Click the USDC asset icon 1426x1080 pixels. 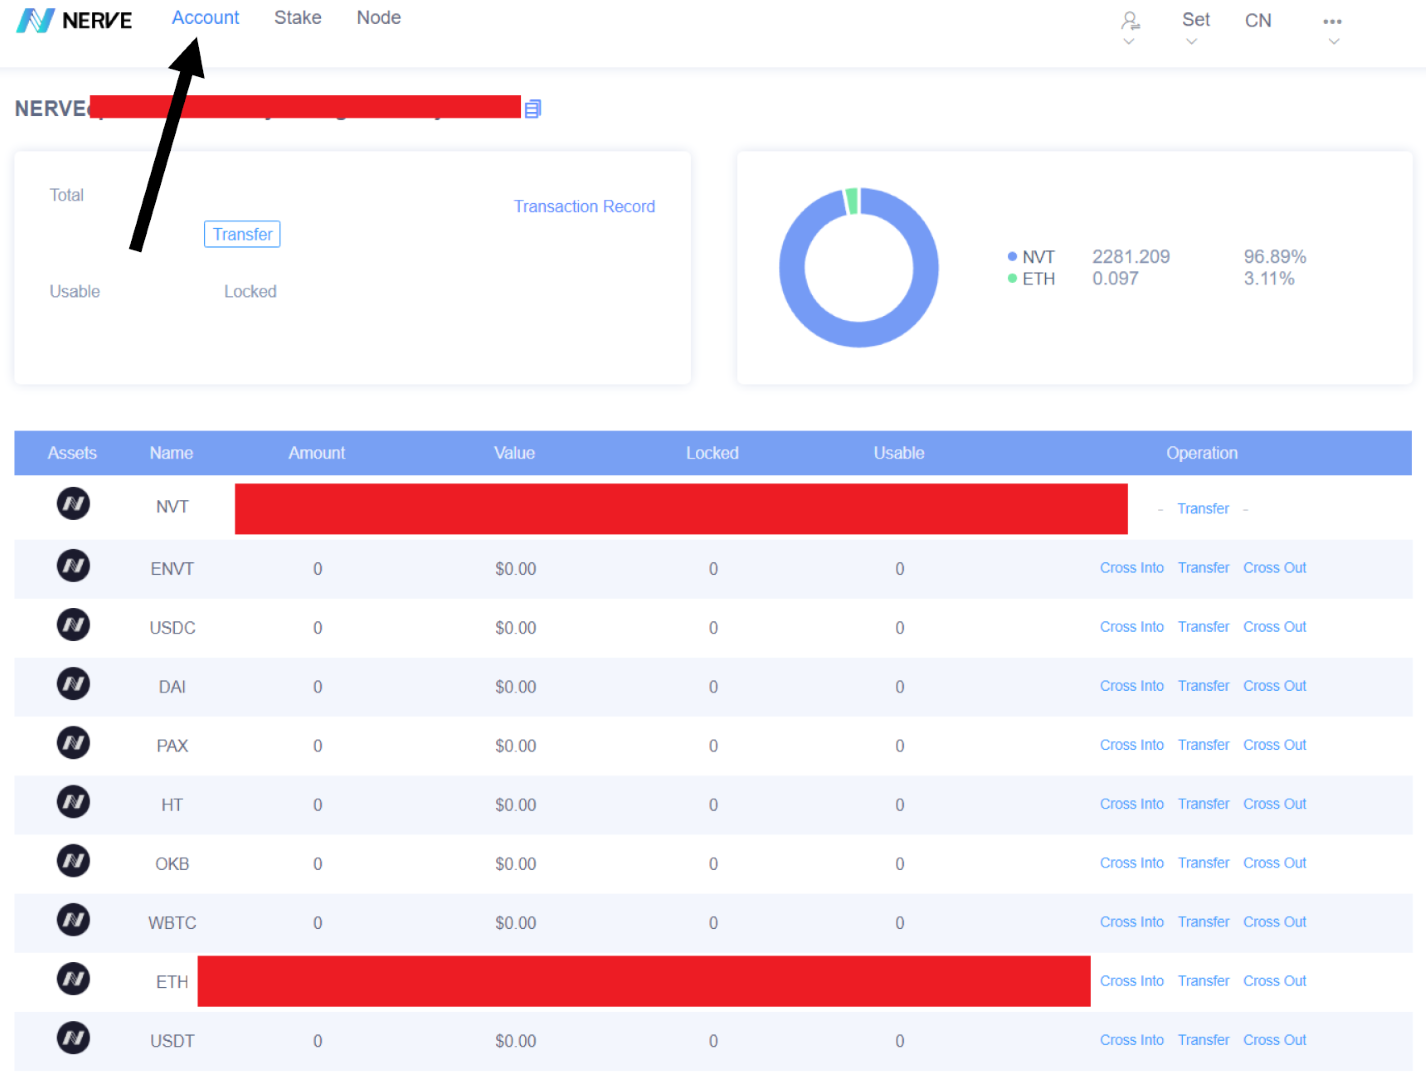pyautogui.click(x=73, y=625)
